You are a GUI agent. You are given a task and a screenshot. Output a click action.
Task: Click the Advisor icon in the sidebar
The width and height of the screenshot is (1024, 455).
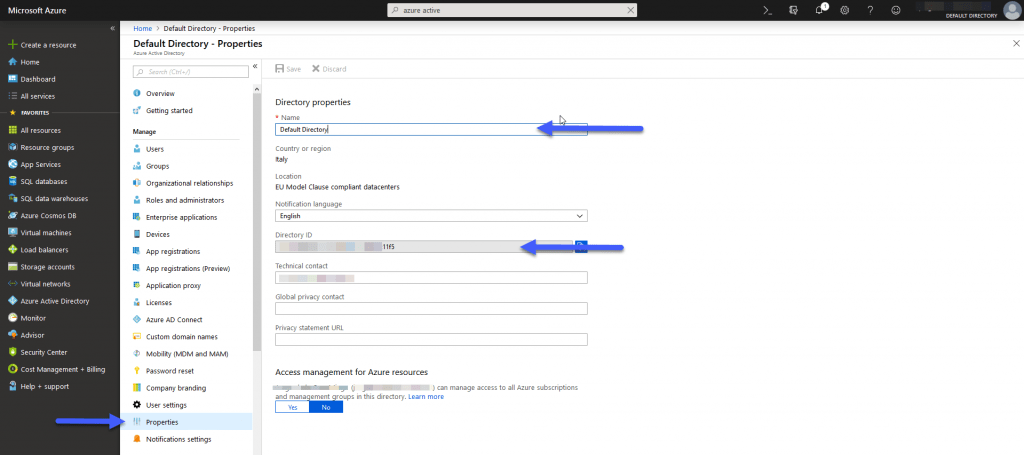pyautogui.click(x=12, y=335)
